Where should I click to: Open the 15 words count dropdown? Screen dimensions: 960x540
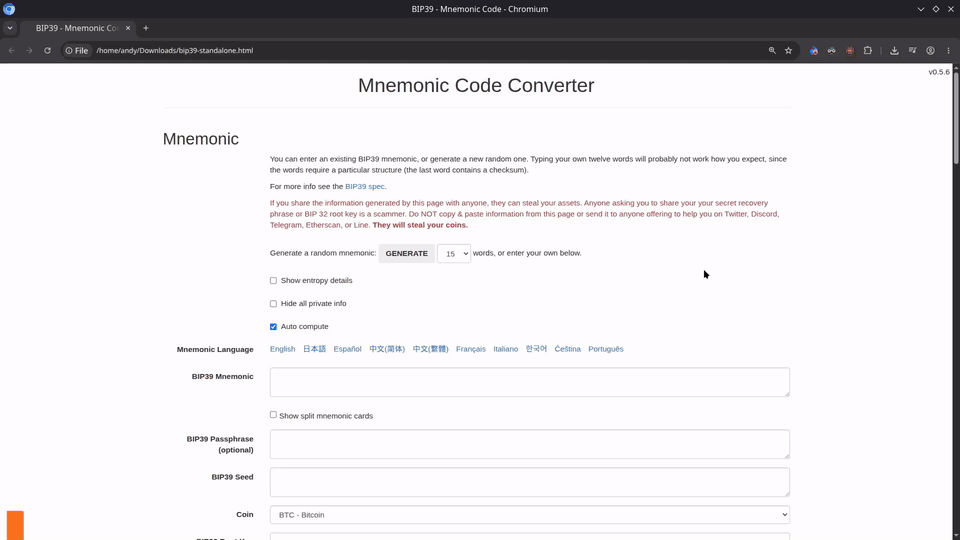coord(454,253)
